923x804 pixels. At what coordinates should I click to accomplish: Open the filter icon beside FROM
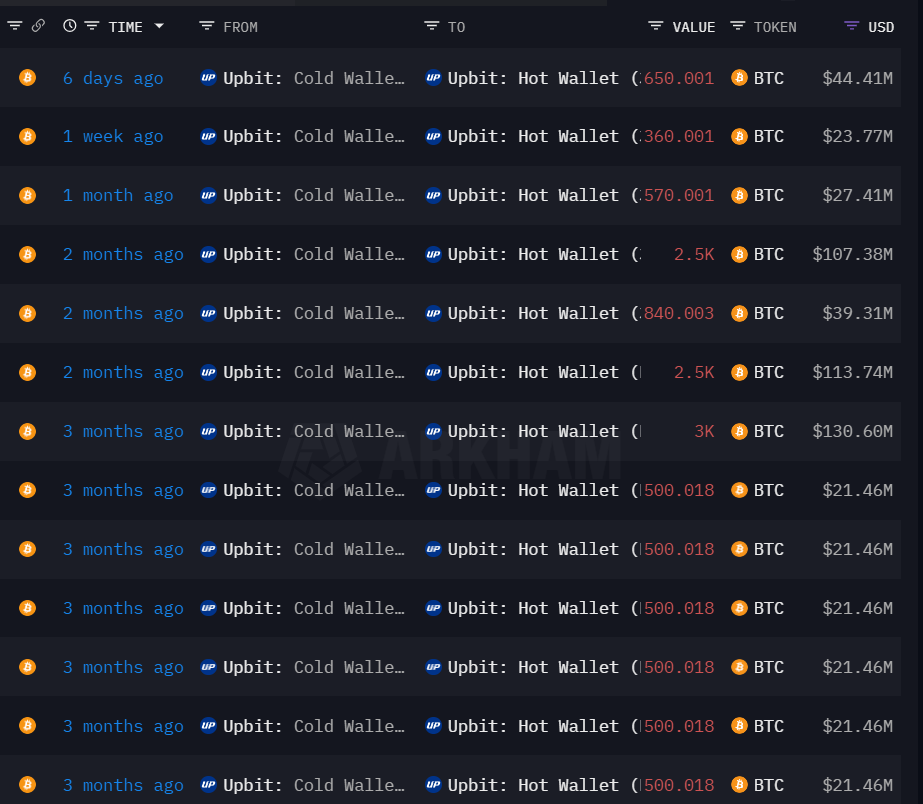click(x=207, y=26)
